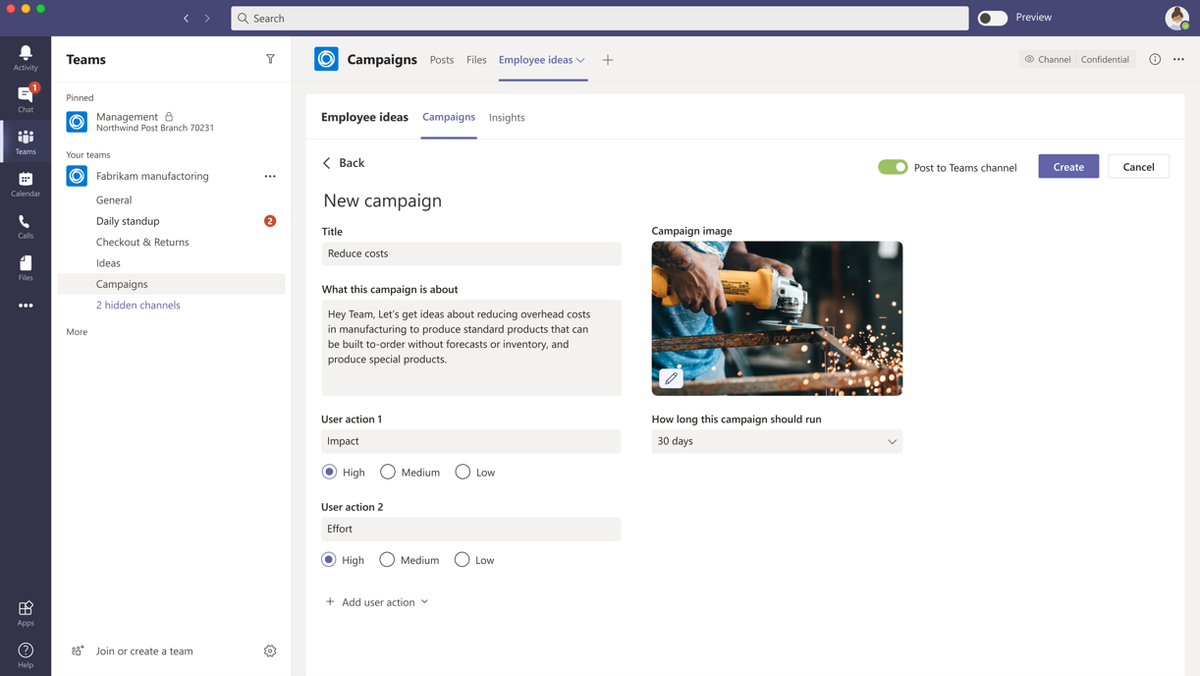Create the new campaign
The image size is (1200, 676).
[x=1068, y=167]
